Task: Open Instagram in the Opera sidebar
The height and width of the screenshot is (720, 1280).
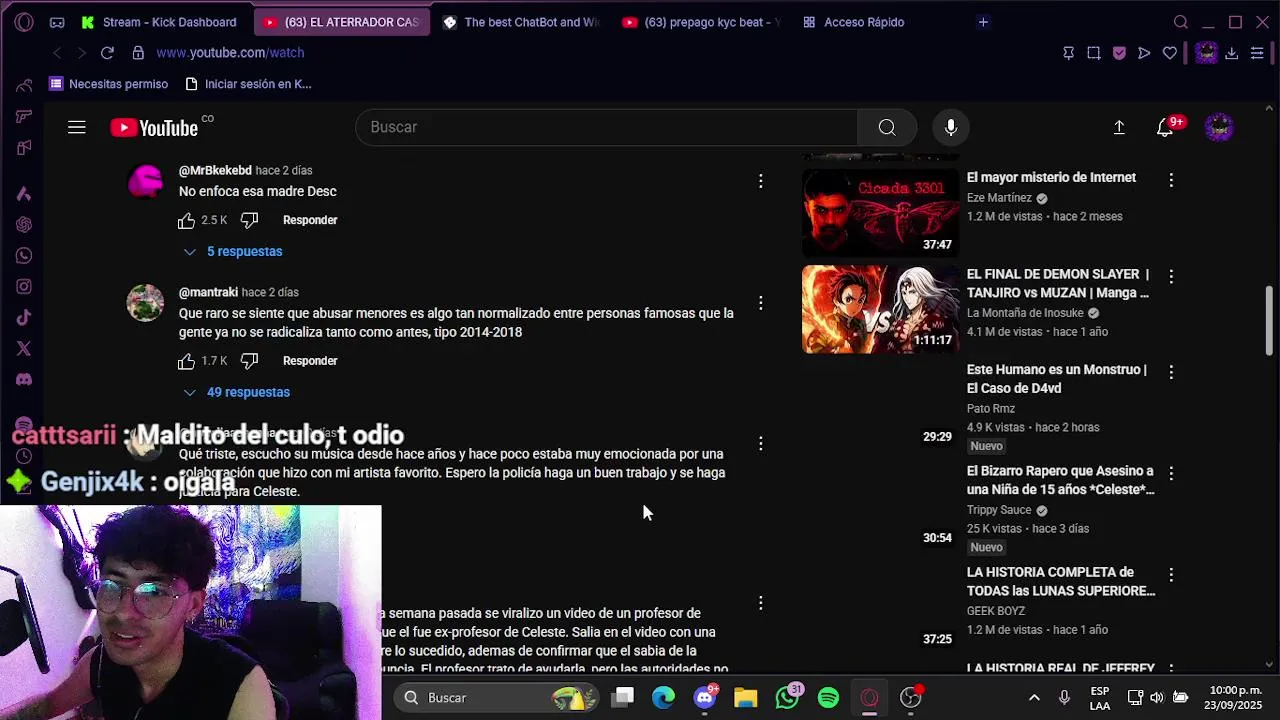Action: 24,287
